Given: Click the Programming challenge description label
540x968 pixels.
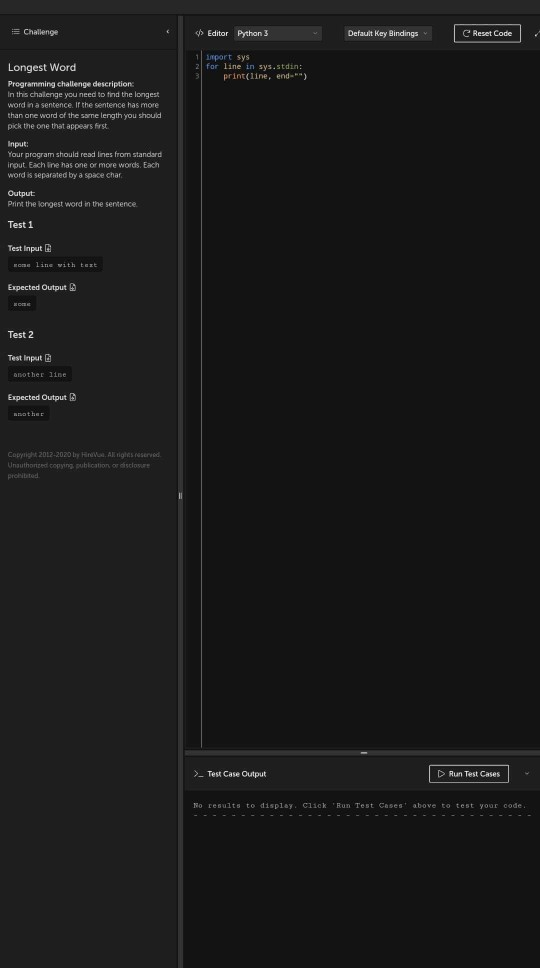Looking at the screenshot, I should point(71,84).
